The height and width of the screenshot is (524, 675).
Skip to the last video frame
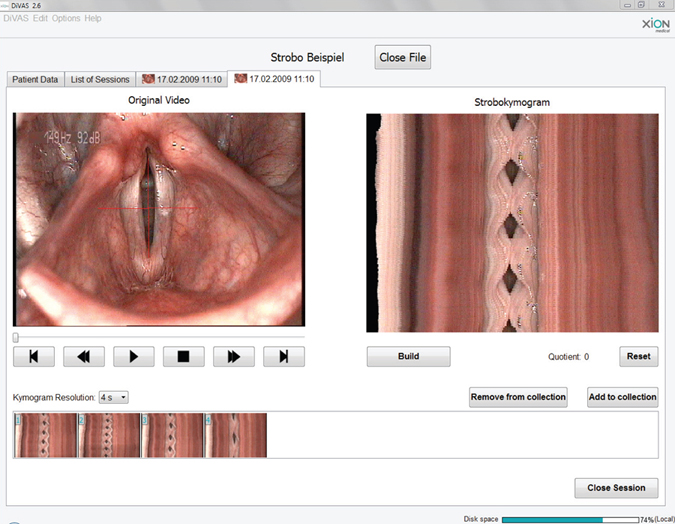pos(284,356)
